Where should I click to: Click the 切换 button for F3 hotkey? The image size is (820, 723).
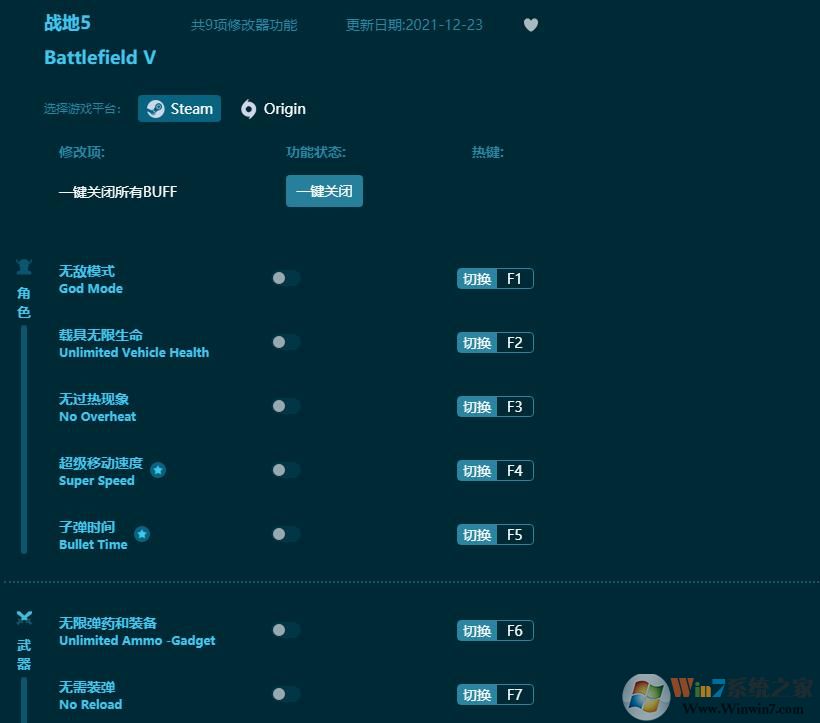pos(477,407)
